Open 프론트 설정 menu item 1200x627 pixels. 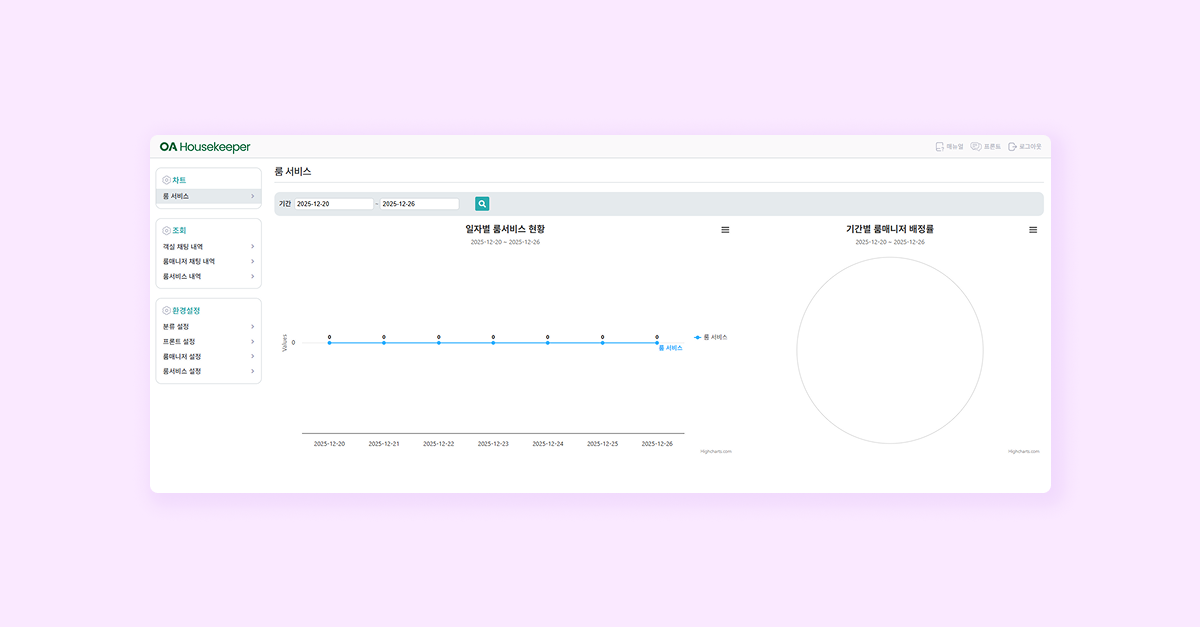209,341
